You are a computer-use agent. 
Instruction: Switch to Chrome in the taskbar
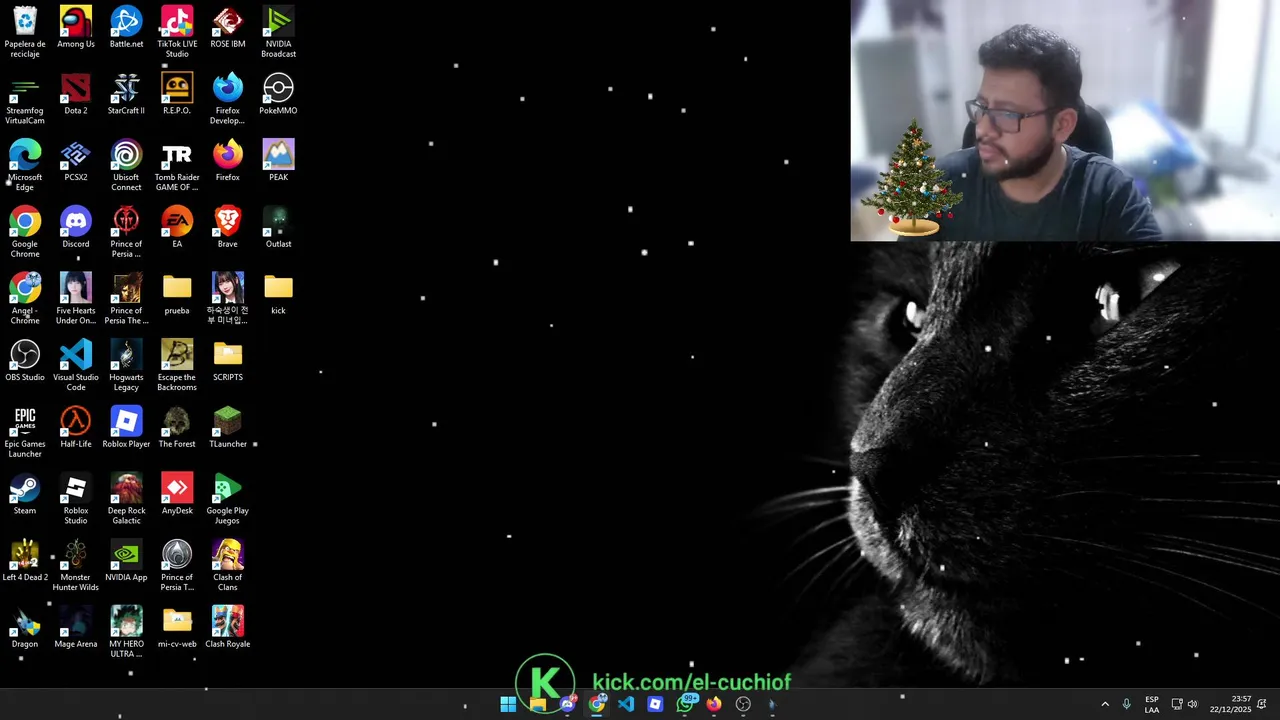point(597,704)
